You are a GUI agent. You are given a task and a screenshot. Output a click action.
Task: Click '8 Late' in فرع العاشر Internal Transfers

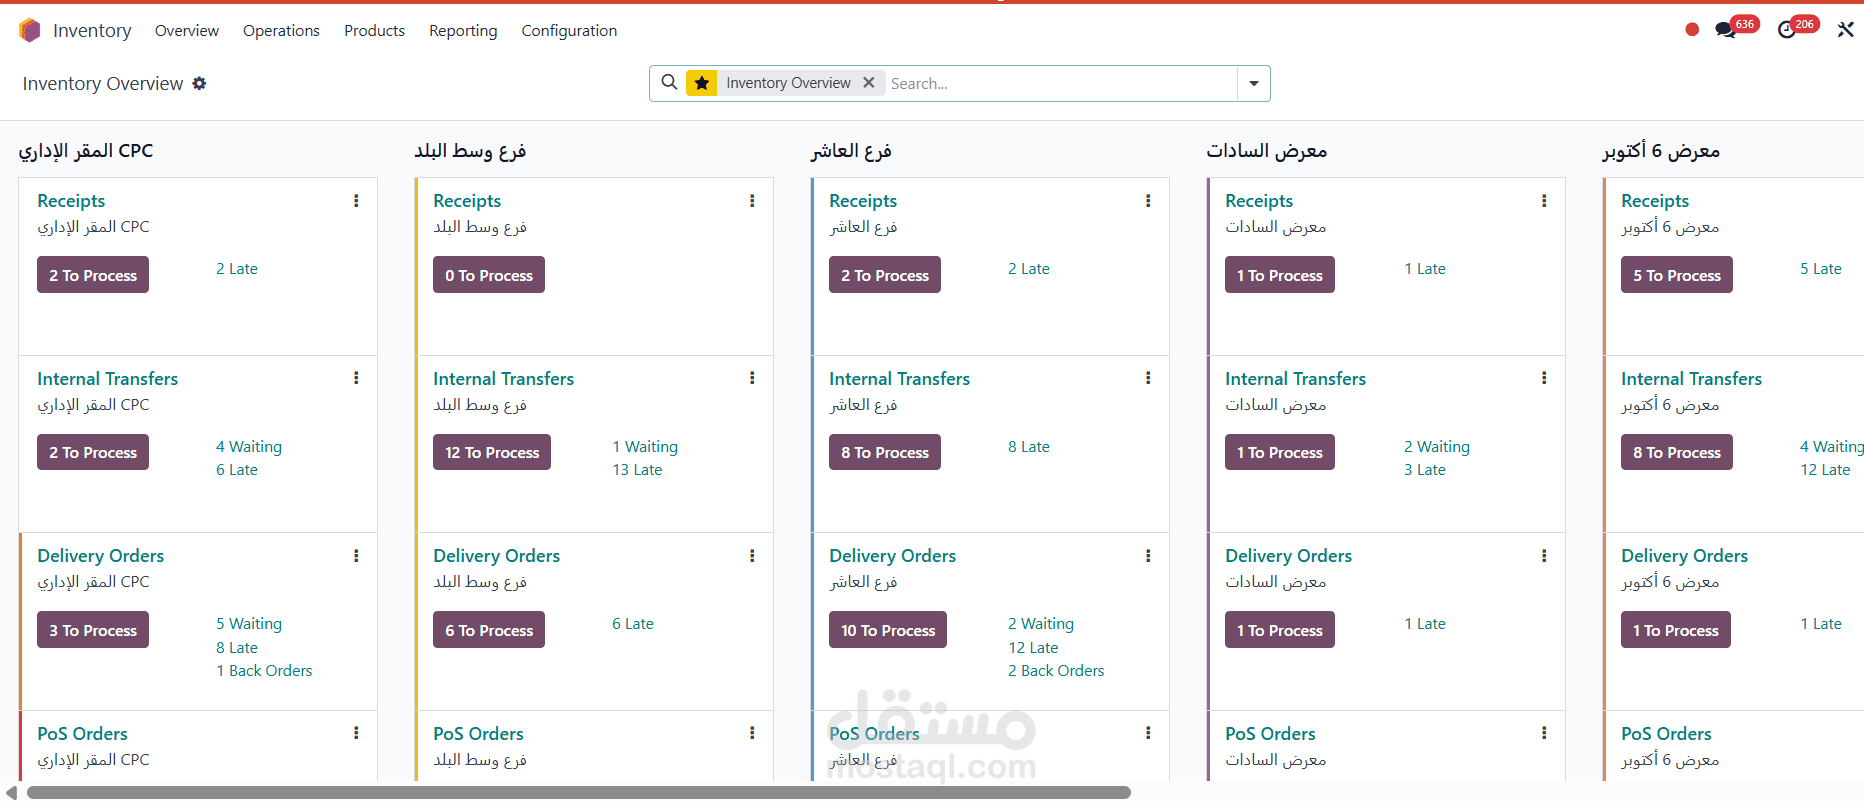[1029, 447]
